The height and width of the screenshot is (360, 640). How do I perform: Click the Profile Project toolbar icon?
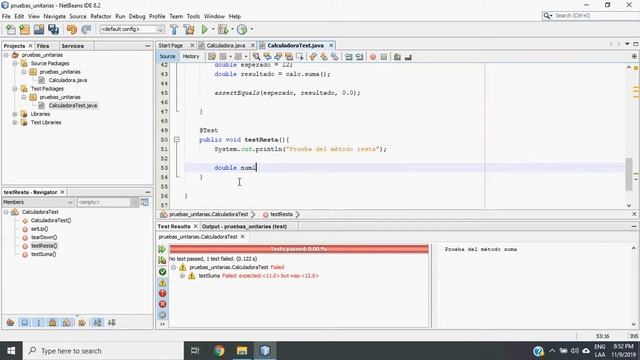(x=242, y=29)
